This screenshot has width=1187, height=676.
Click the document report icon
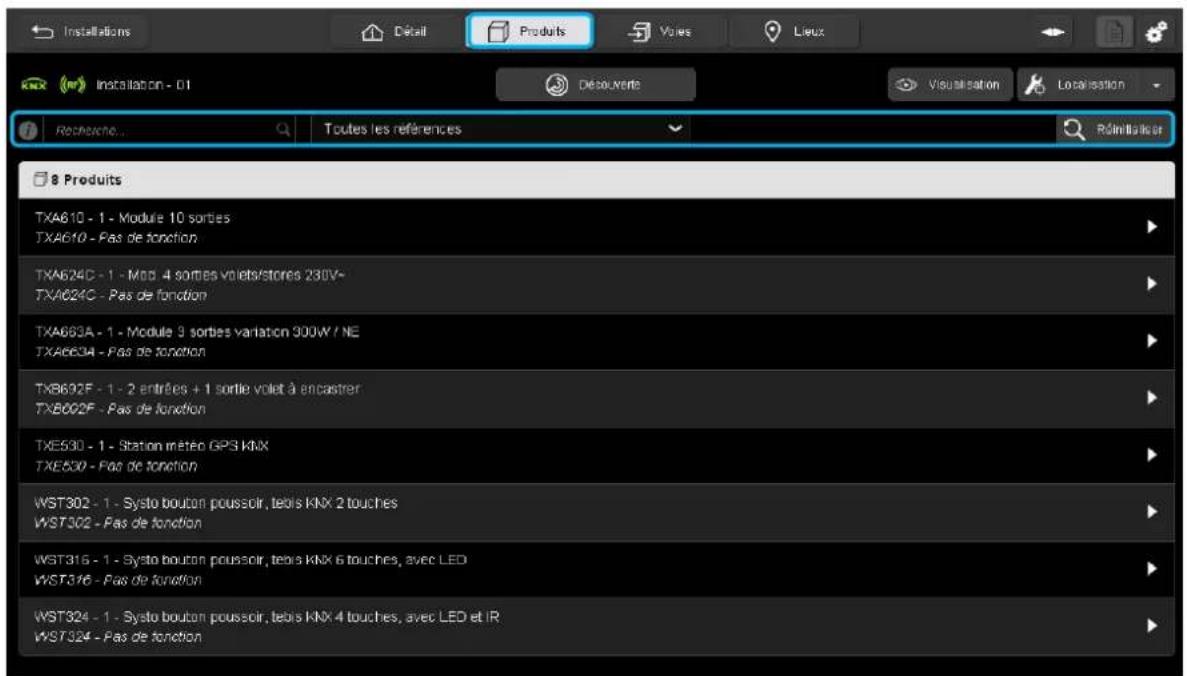(1114, 33)
